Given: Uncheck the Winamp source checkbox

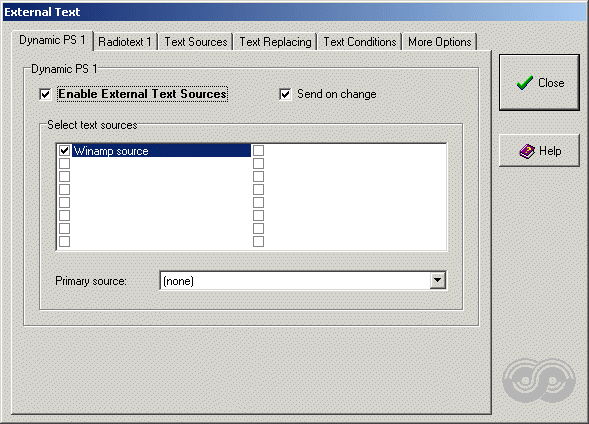Looking at the screenshot, I should 64,151.
